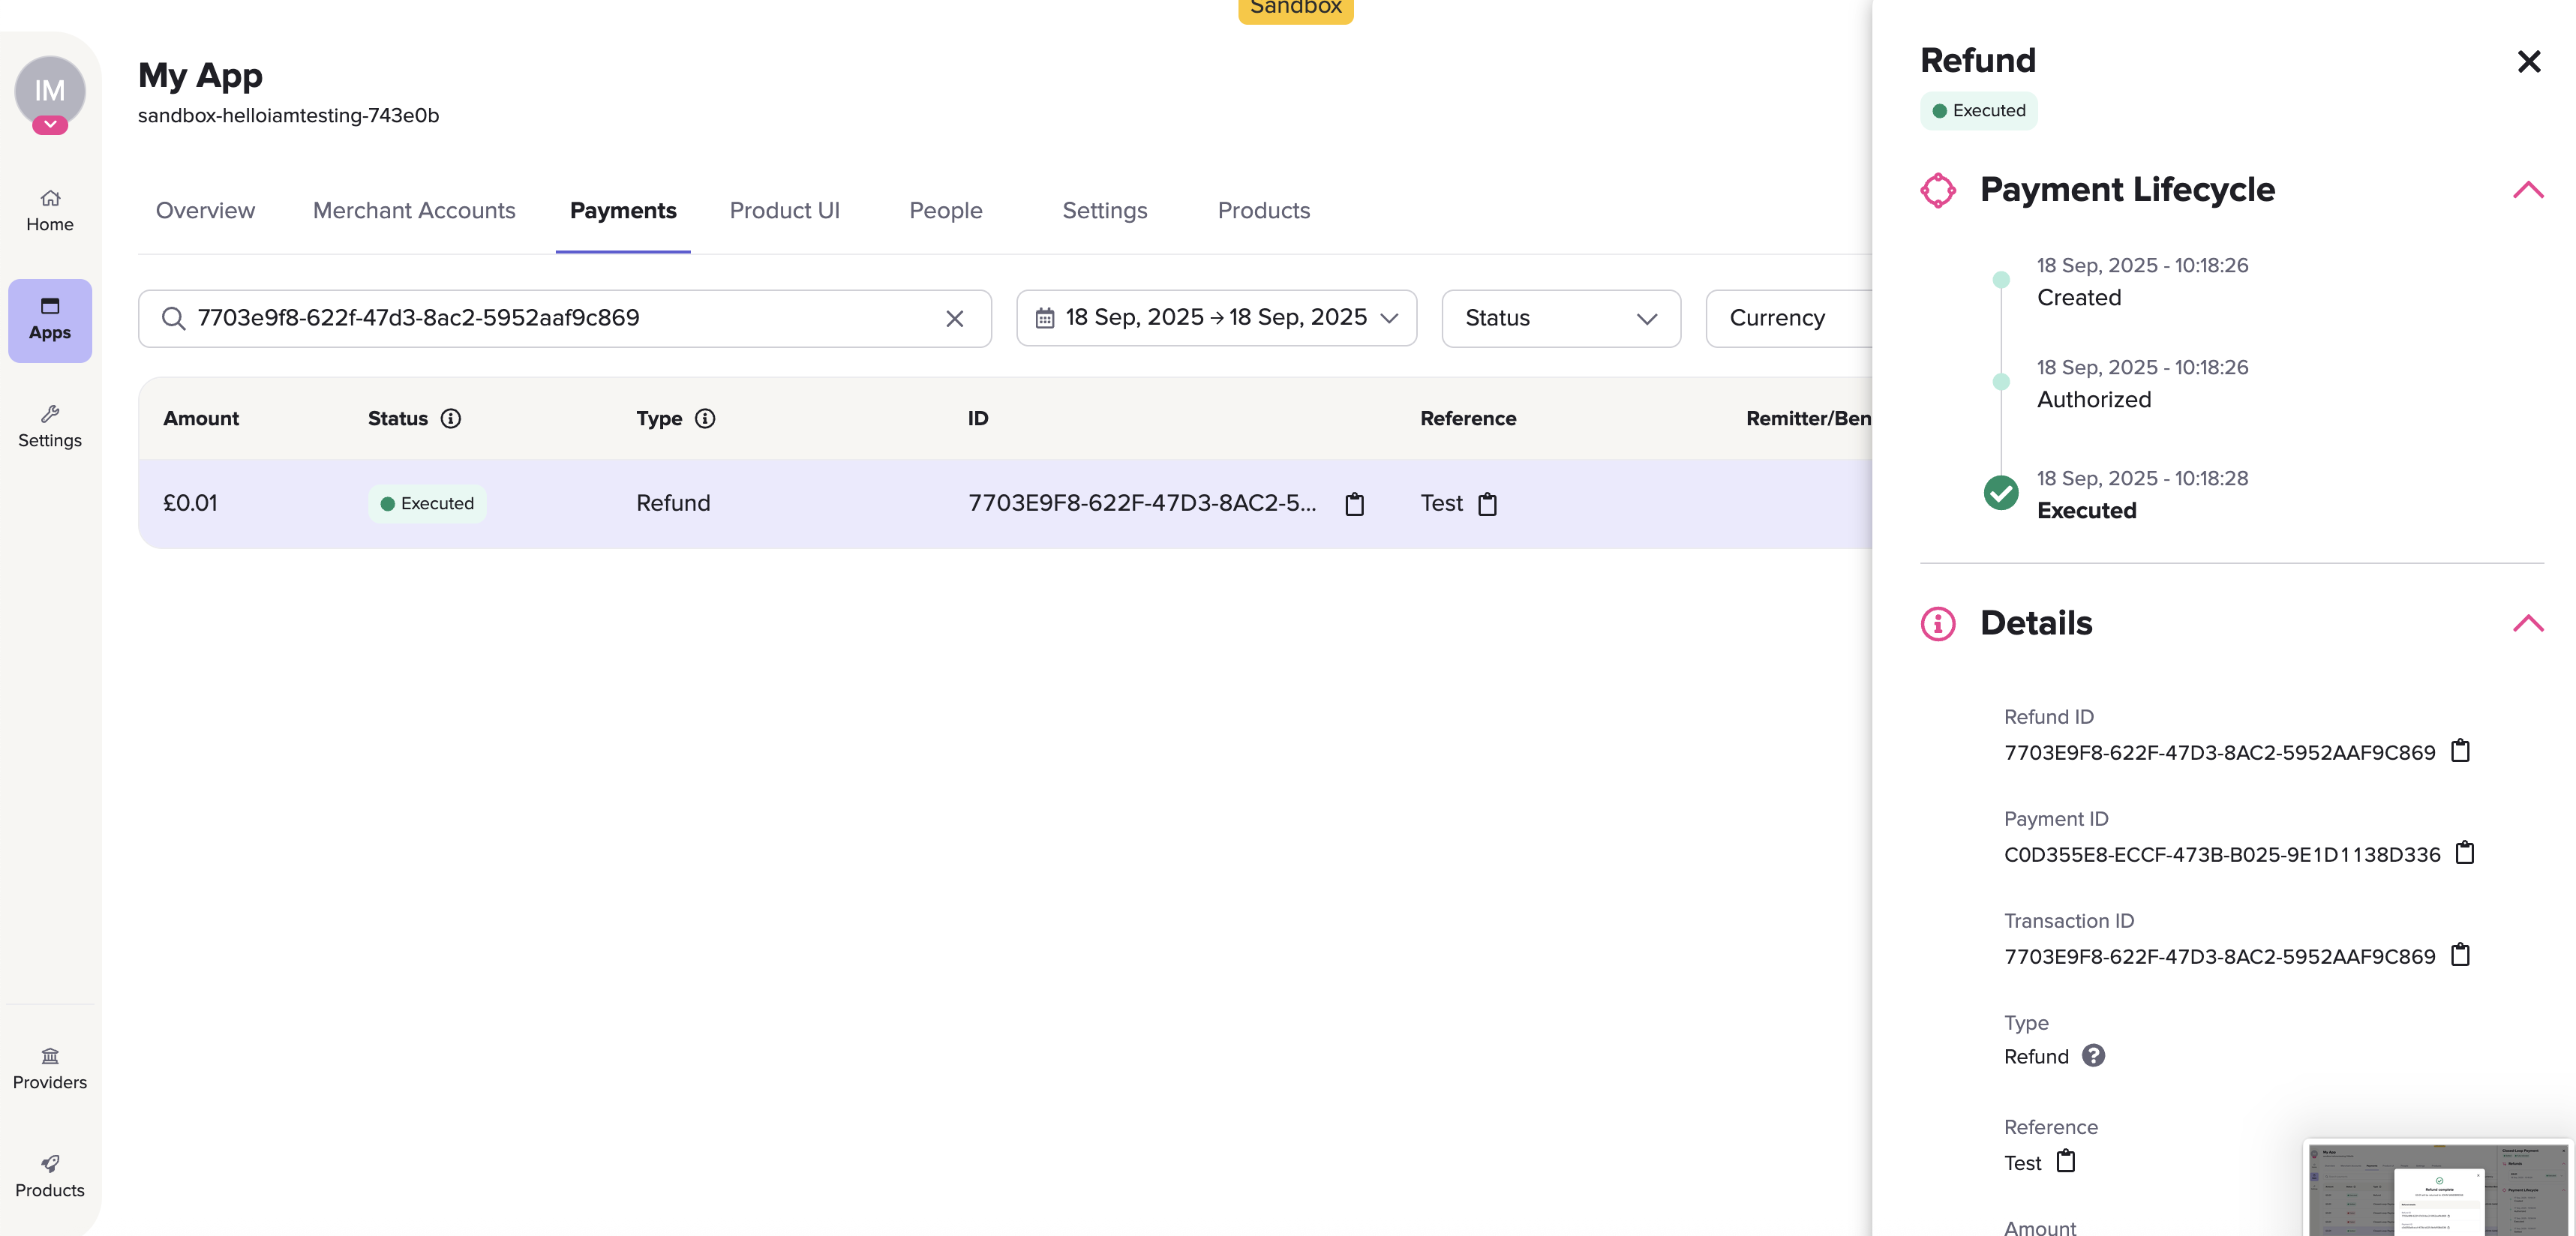Click the Status column info icon
Image resolution: width=2576 pixels, height=1236 pixels.
click(451, 419)
